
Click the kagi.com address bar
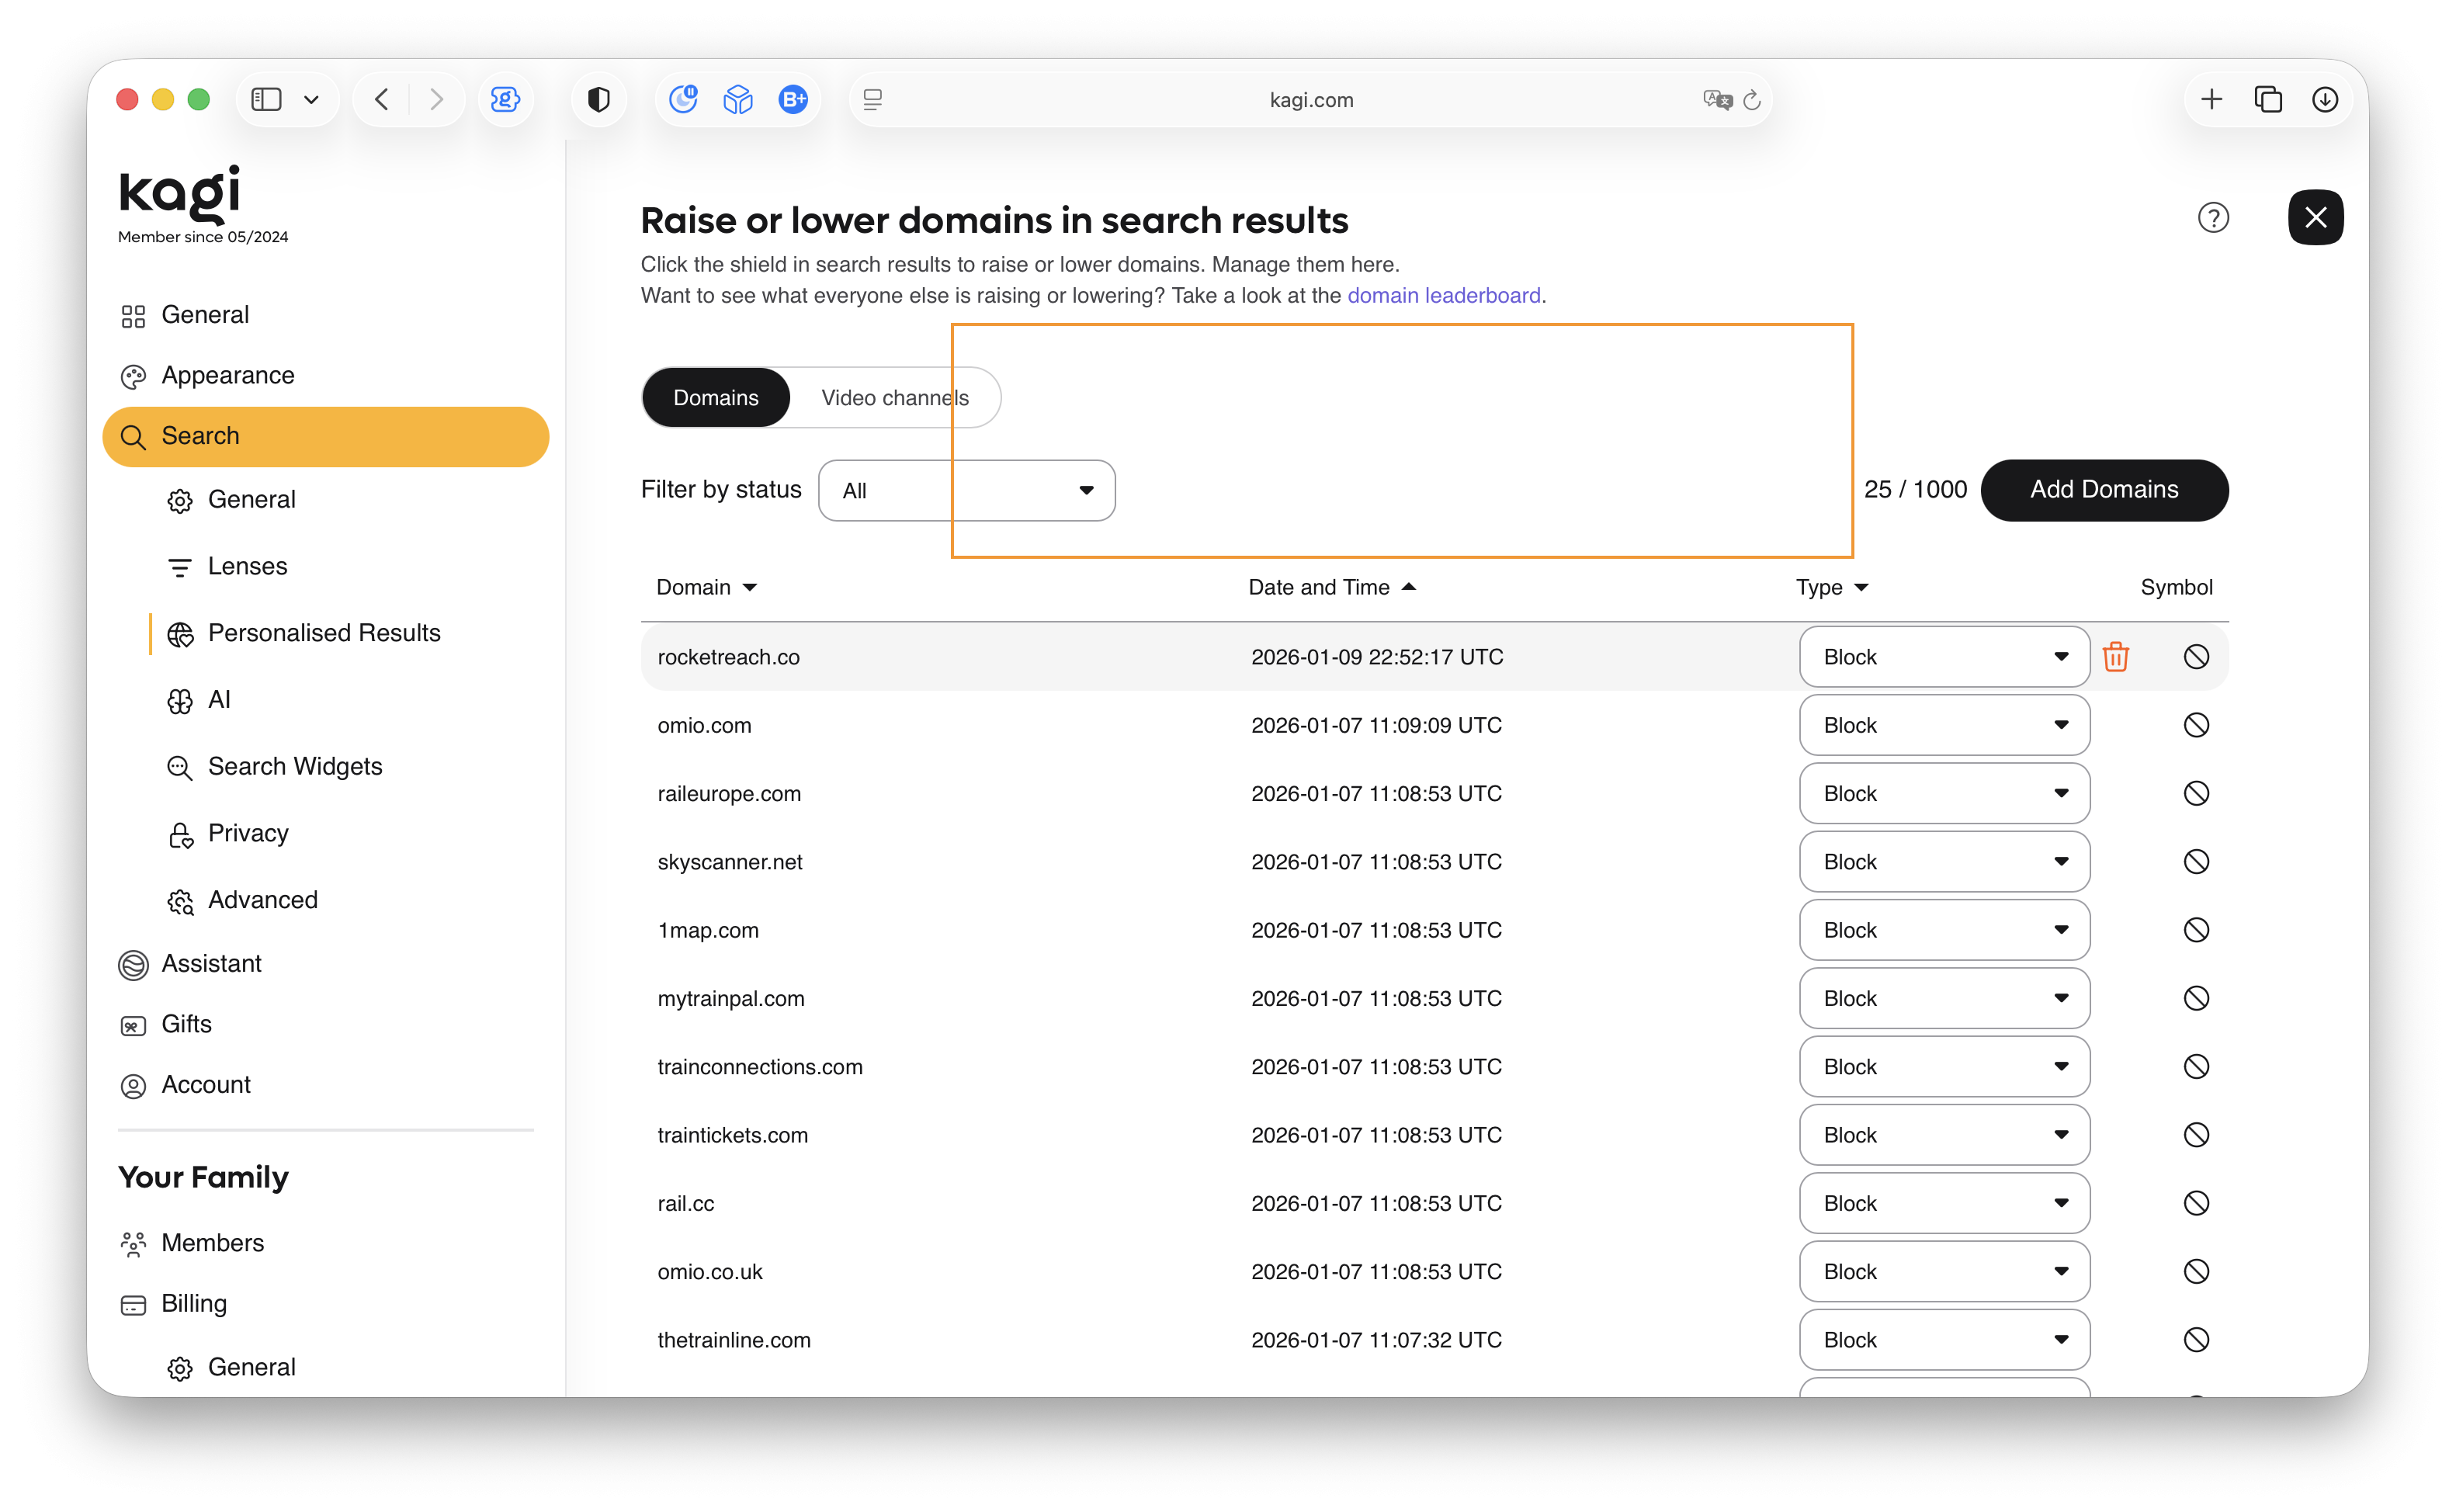point(1311,99)
